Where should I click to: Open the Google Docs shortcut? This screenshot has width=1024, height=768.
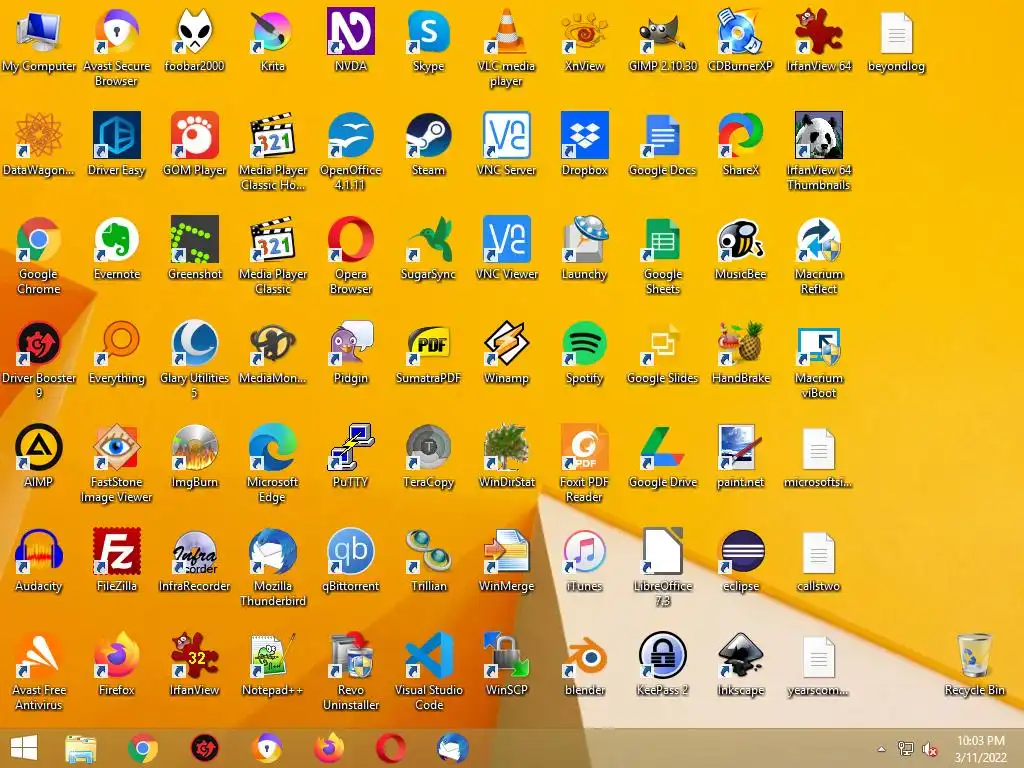662,135
